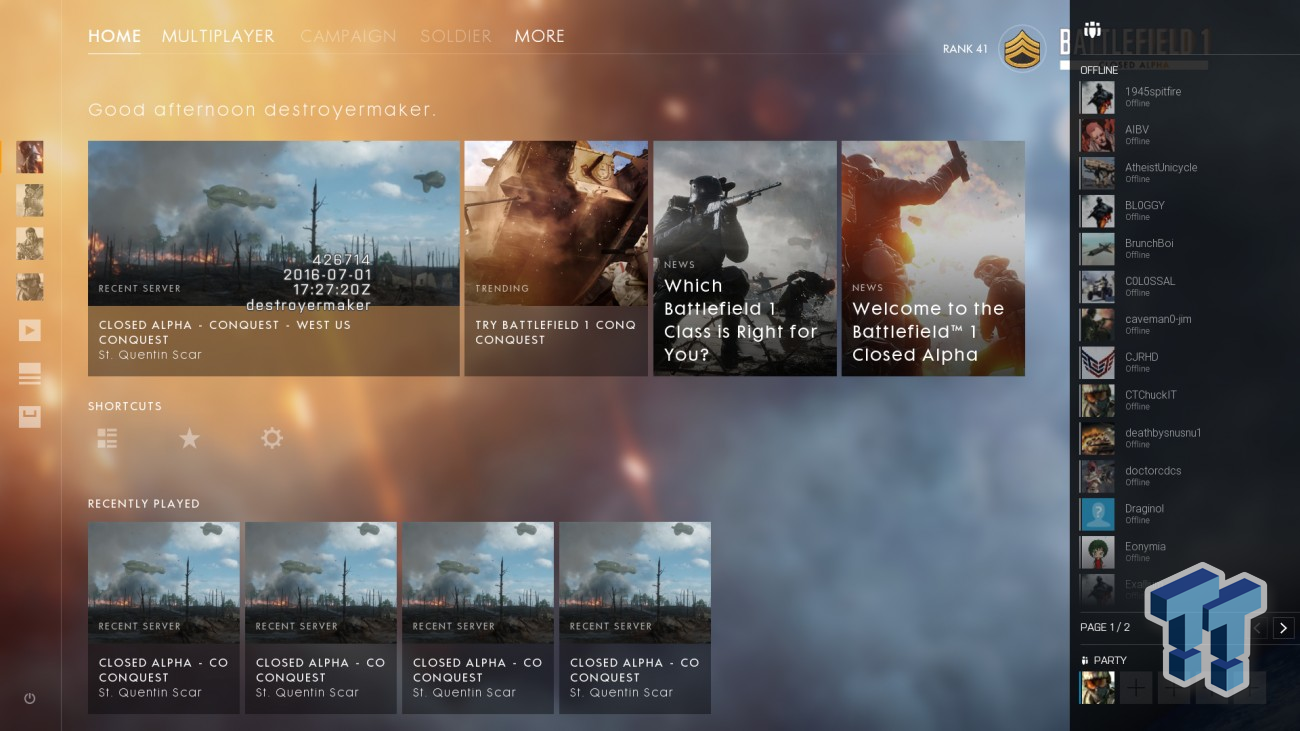
Task: Click deathbysnusnu1's avatar
Action: (1097, 439)
